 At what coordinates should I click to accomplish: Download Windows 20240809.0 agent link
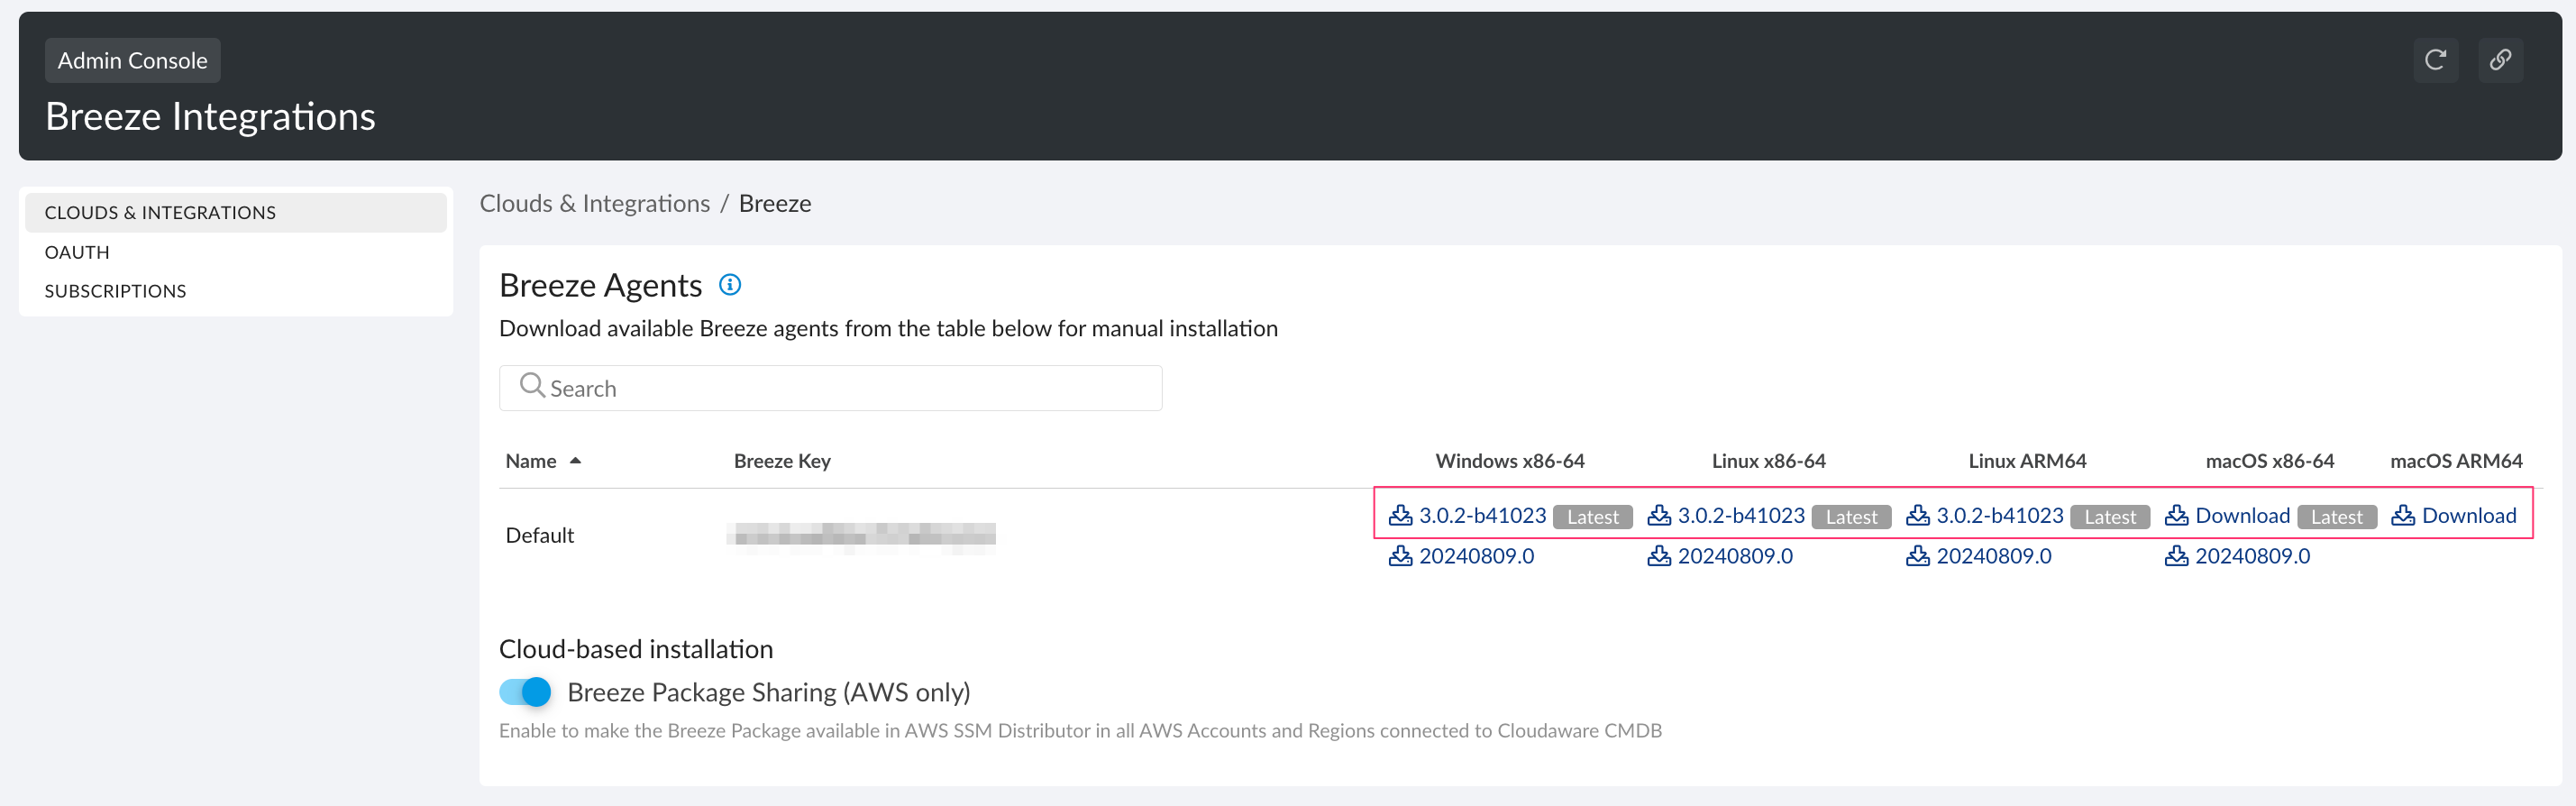pyautogui.click(x=1476, y=556)
